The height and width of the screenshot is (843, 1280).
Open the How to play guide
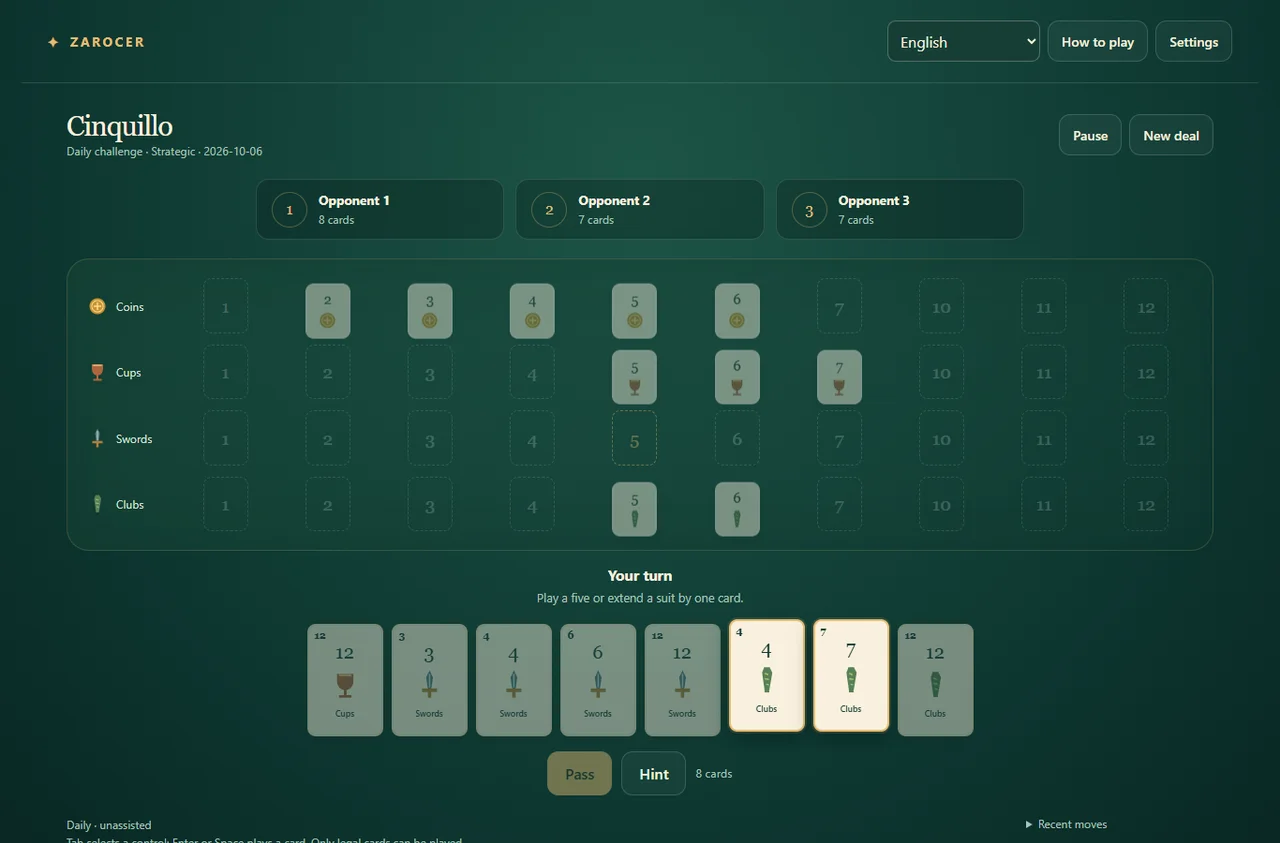coord(1097,41)
